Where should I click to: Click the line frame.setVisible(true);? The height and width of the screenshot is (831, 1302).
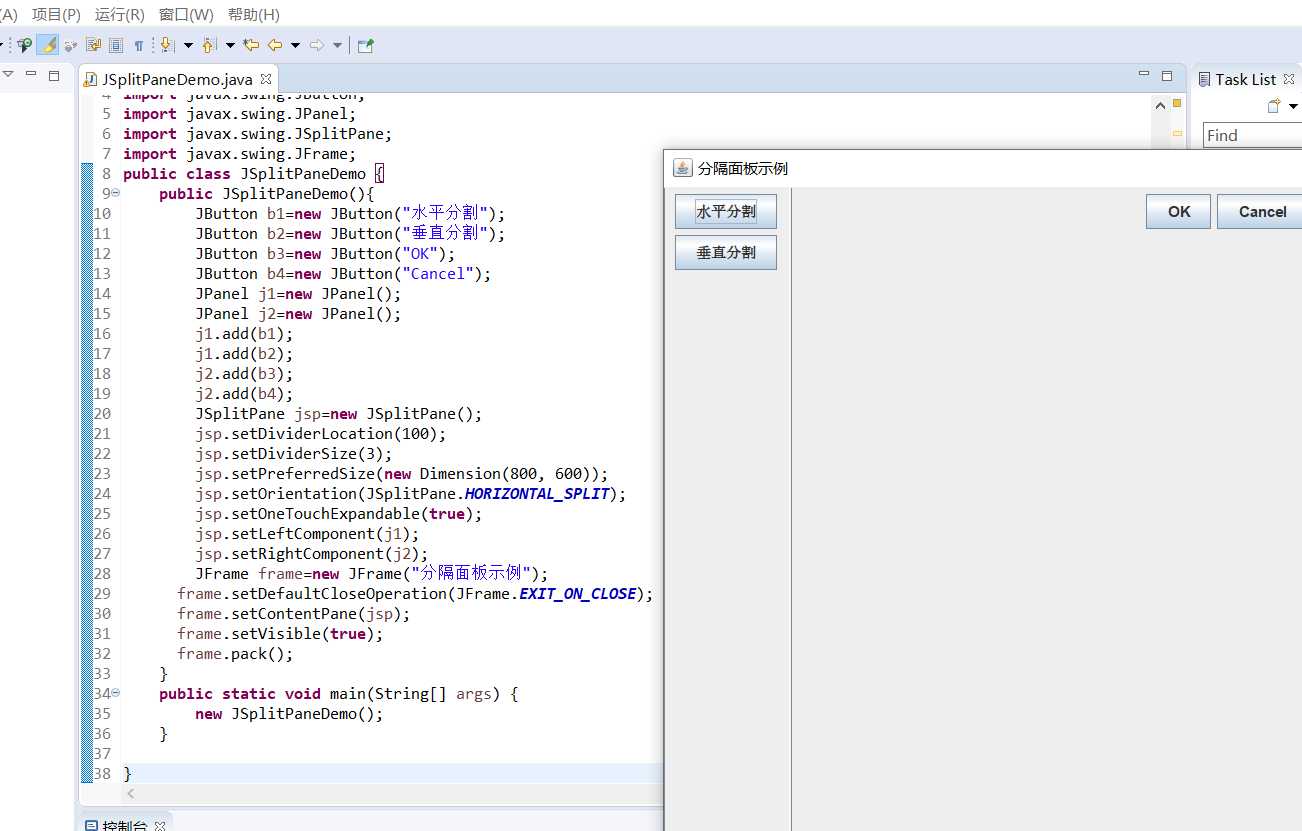pos(280,633)
